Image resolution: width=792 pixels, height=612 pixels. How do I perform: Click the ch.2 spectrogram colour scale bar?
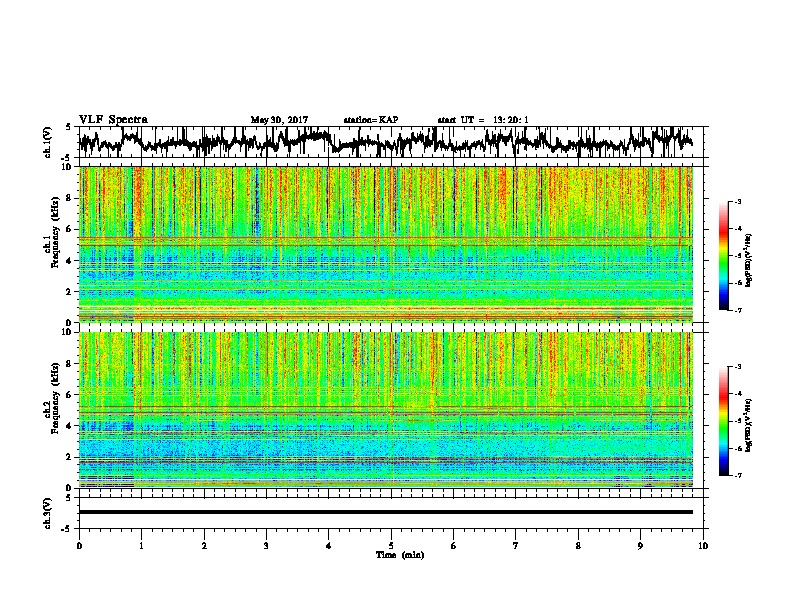click(724, 421)
